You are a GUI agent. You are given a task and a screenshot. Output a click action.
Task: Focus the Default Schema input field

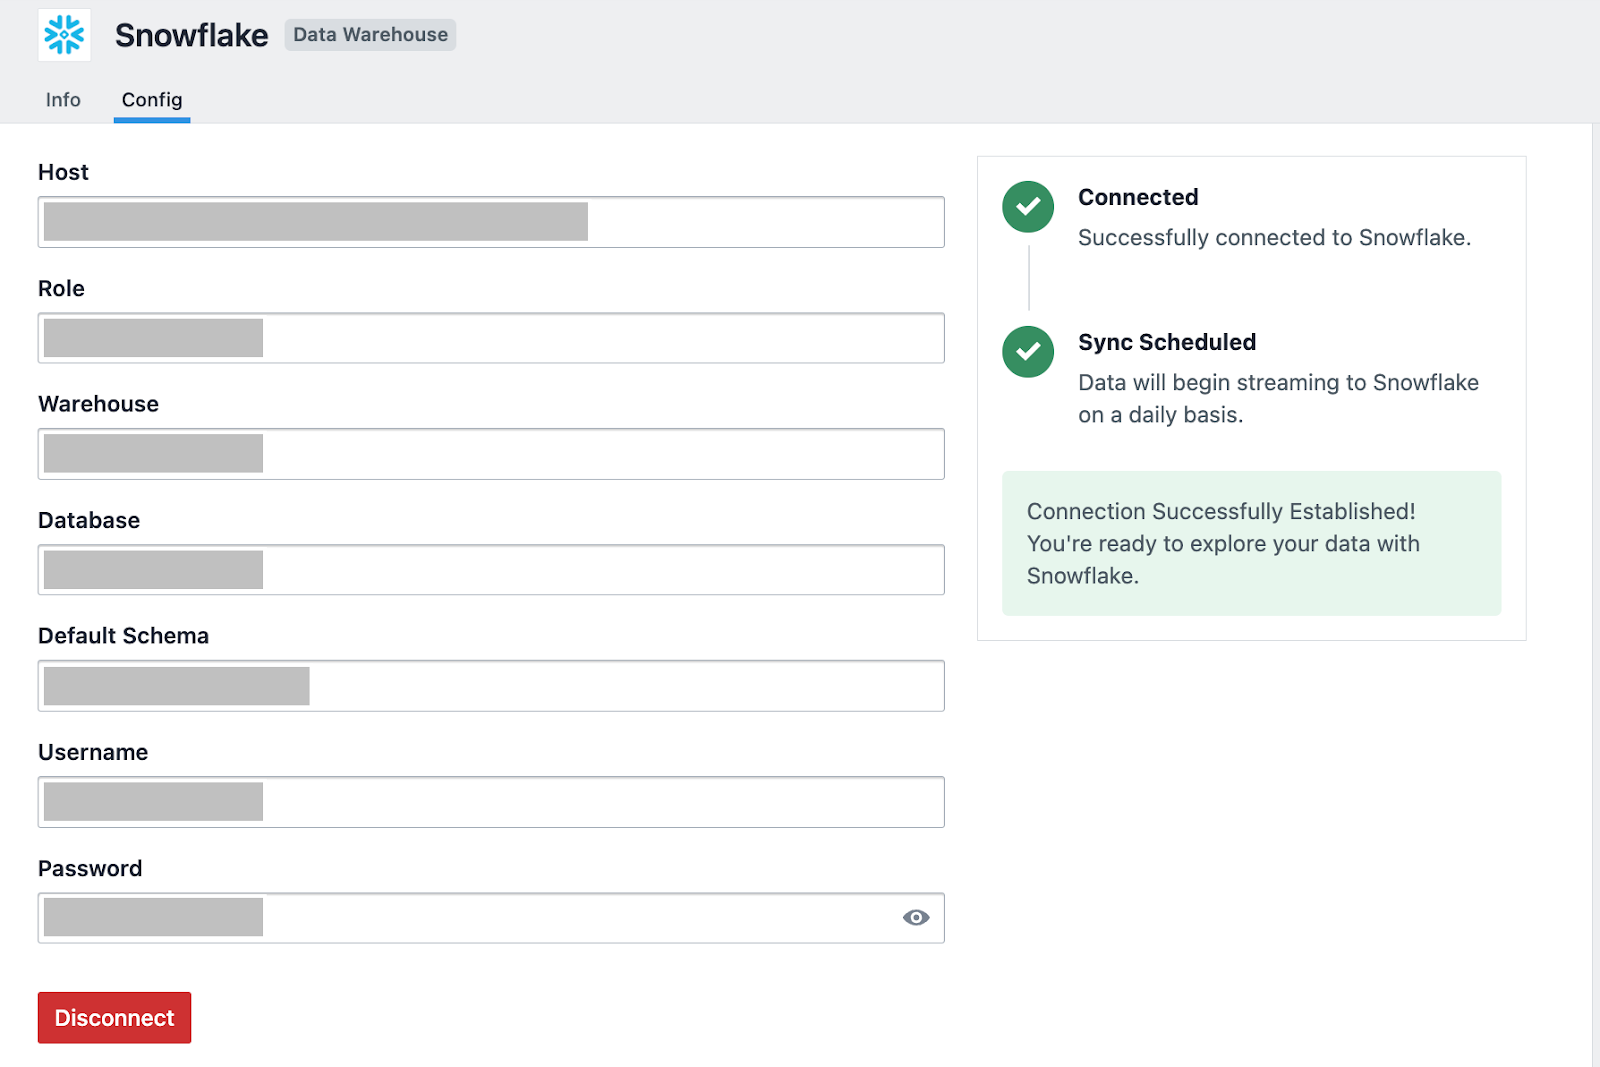[x=491, y=686]
